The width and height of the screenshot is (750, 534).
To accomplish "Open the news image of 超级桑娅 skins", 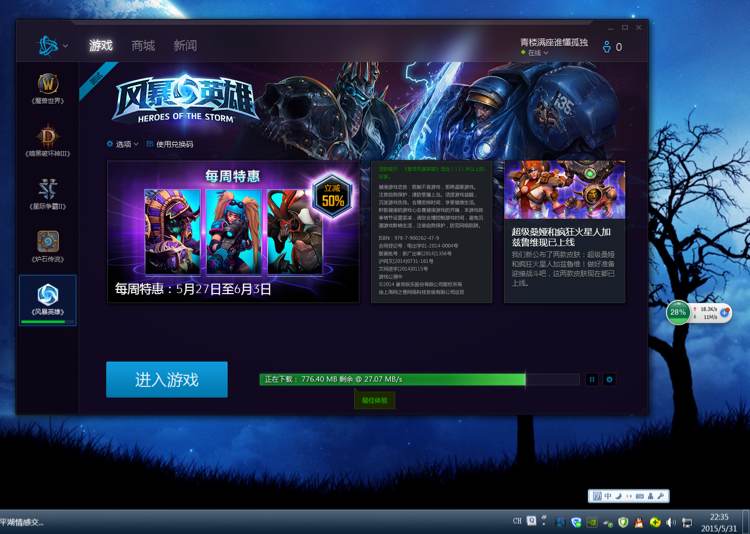I will pos(564,190).
